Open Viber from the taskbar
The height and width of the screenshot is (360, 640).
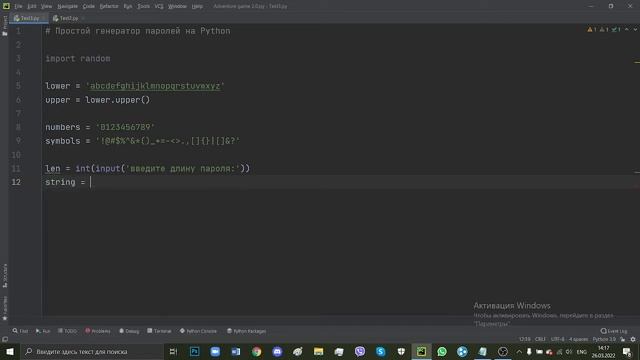pos(360,351)
